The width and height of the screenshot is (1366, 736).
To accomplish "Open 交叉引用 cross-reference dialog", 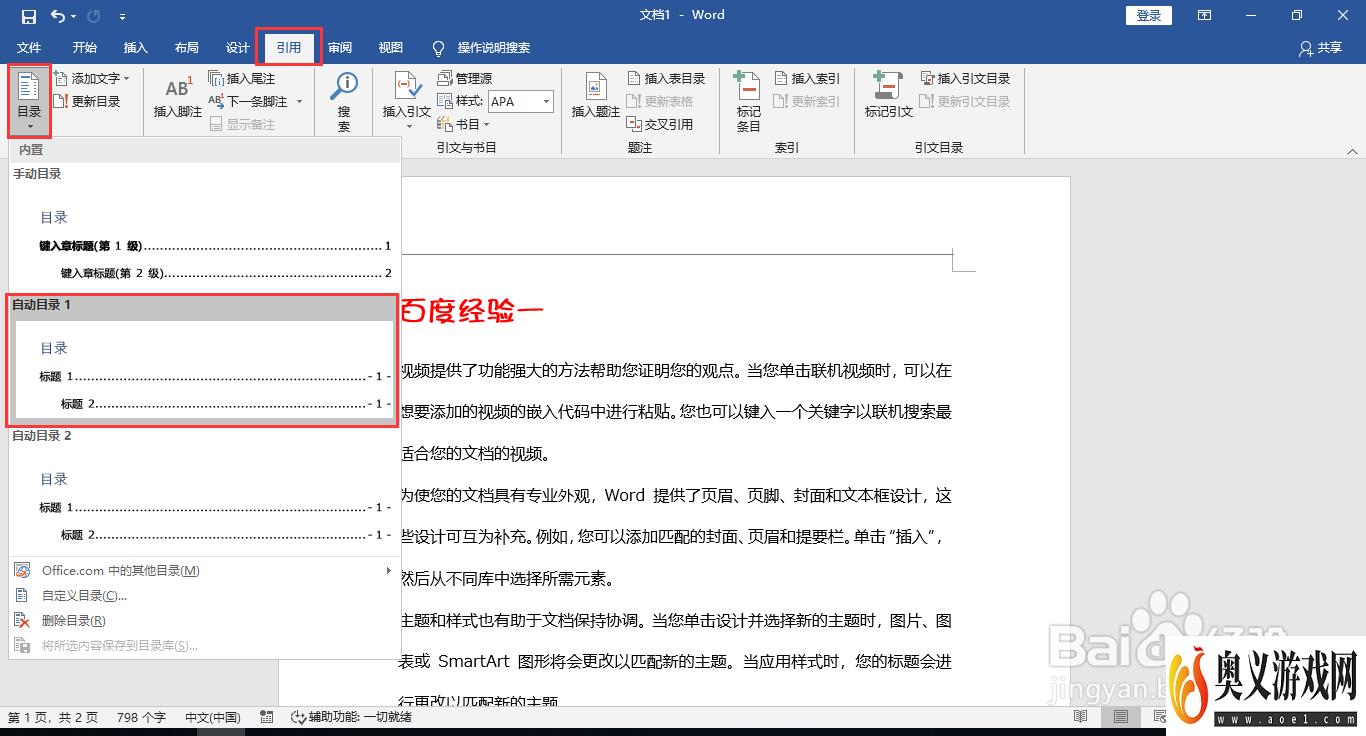I will pyautogui.click(x=660, y=124).
